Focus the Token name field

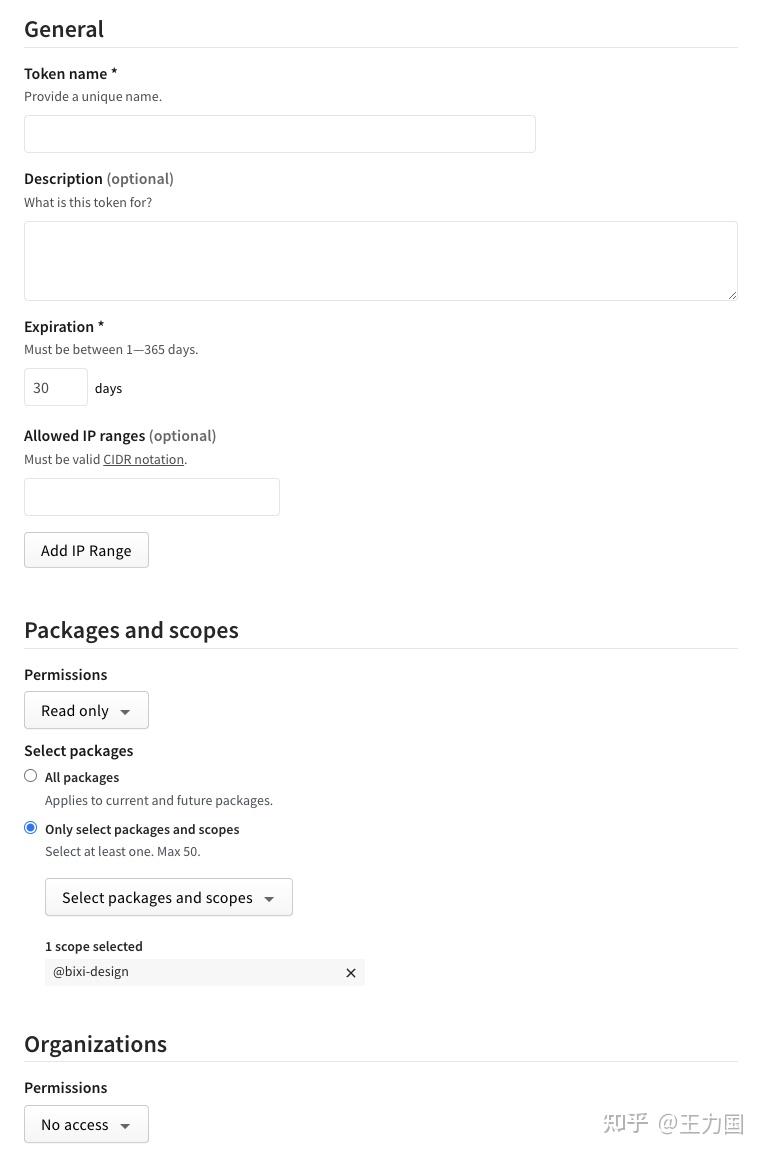279,134
